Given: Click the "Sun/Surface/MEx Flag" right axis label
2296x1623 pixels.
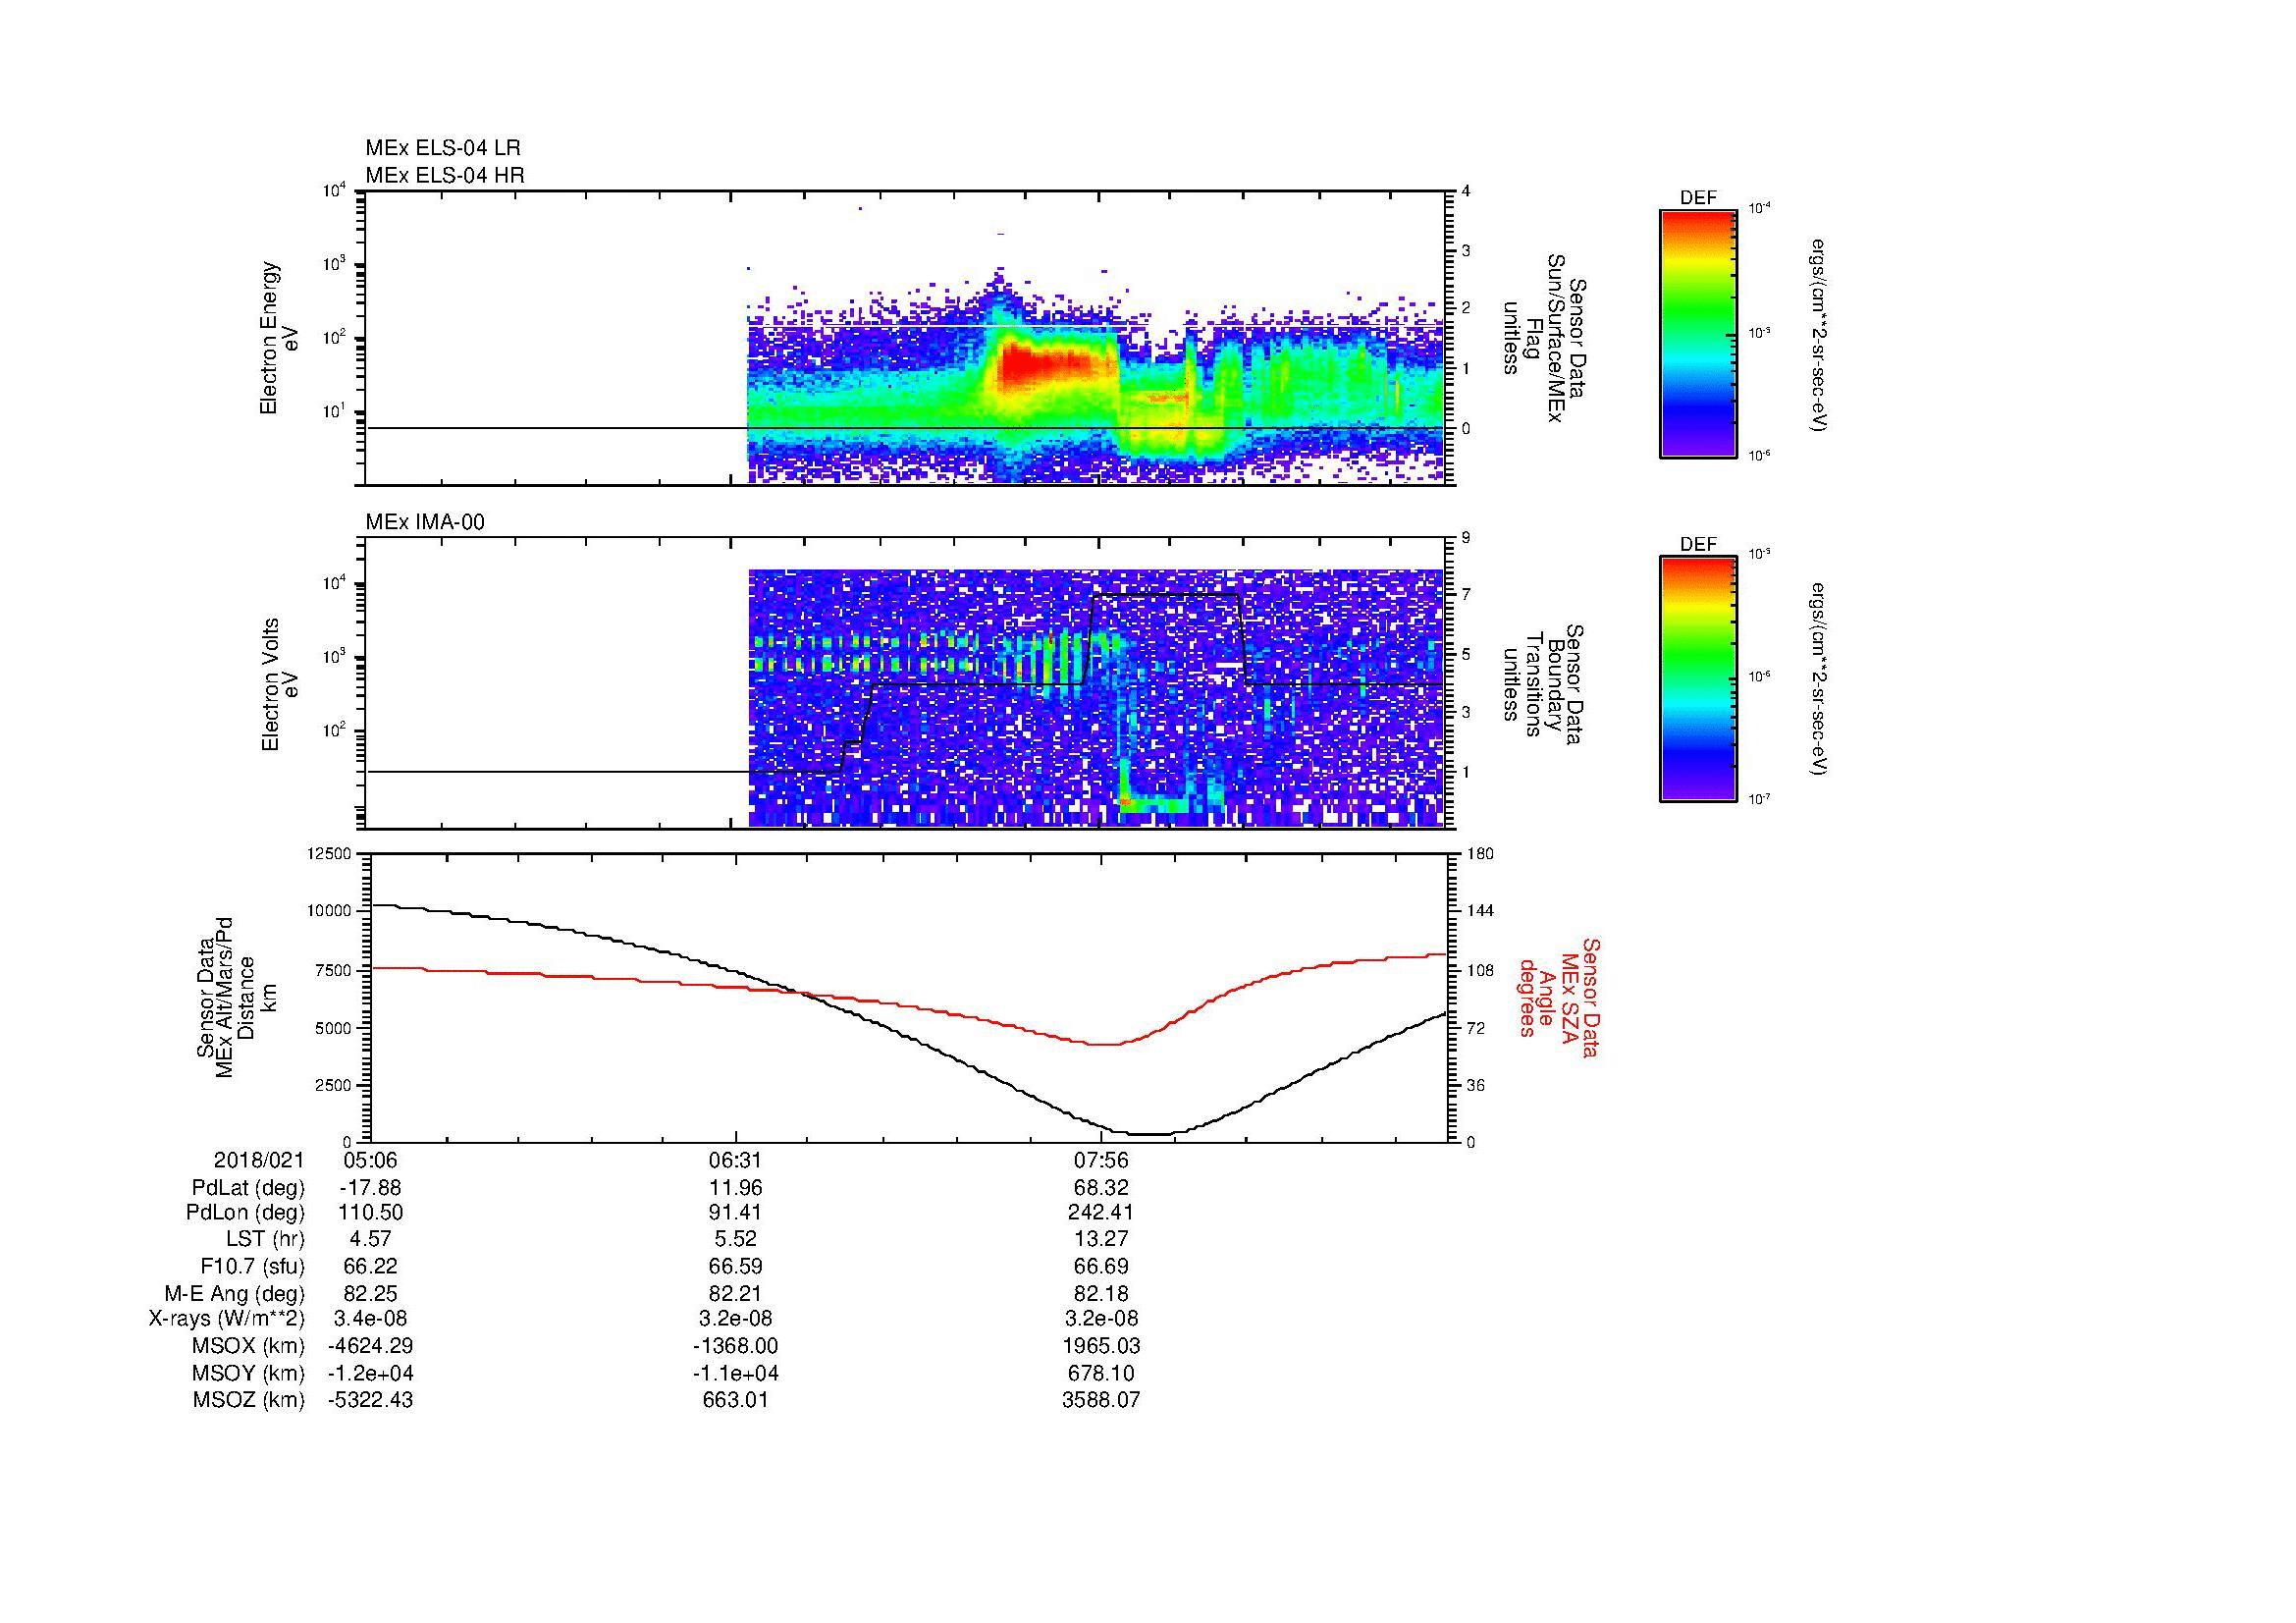Looking at the screenshot, I should pos(1545,338).
